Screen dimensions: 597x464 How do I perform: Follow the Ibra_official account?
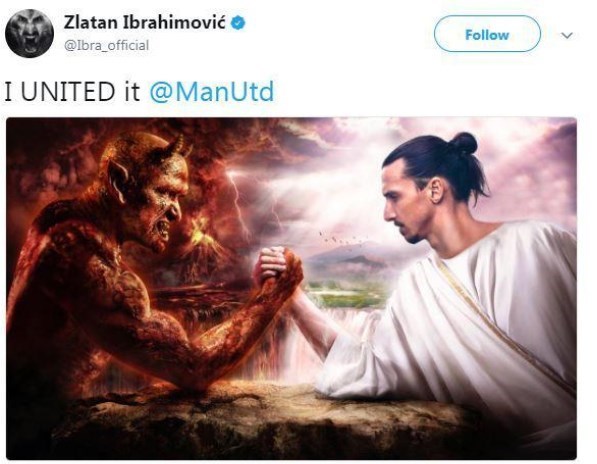(487, 34)
